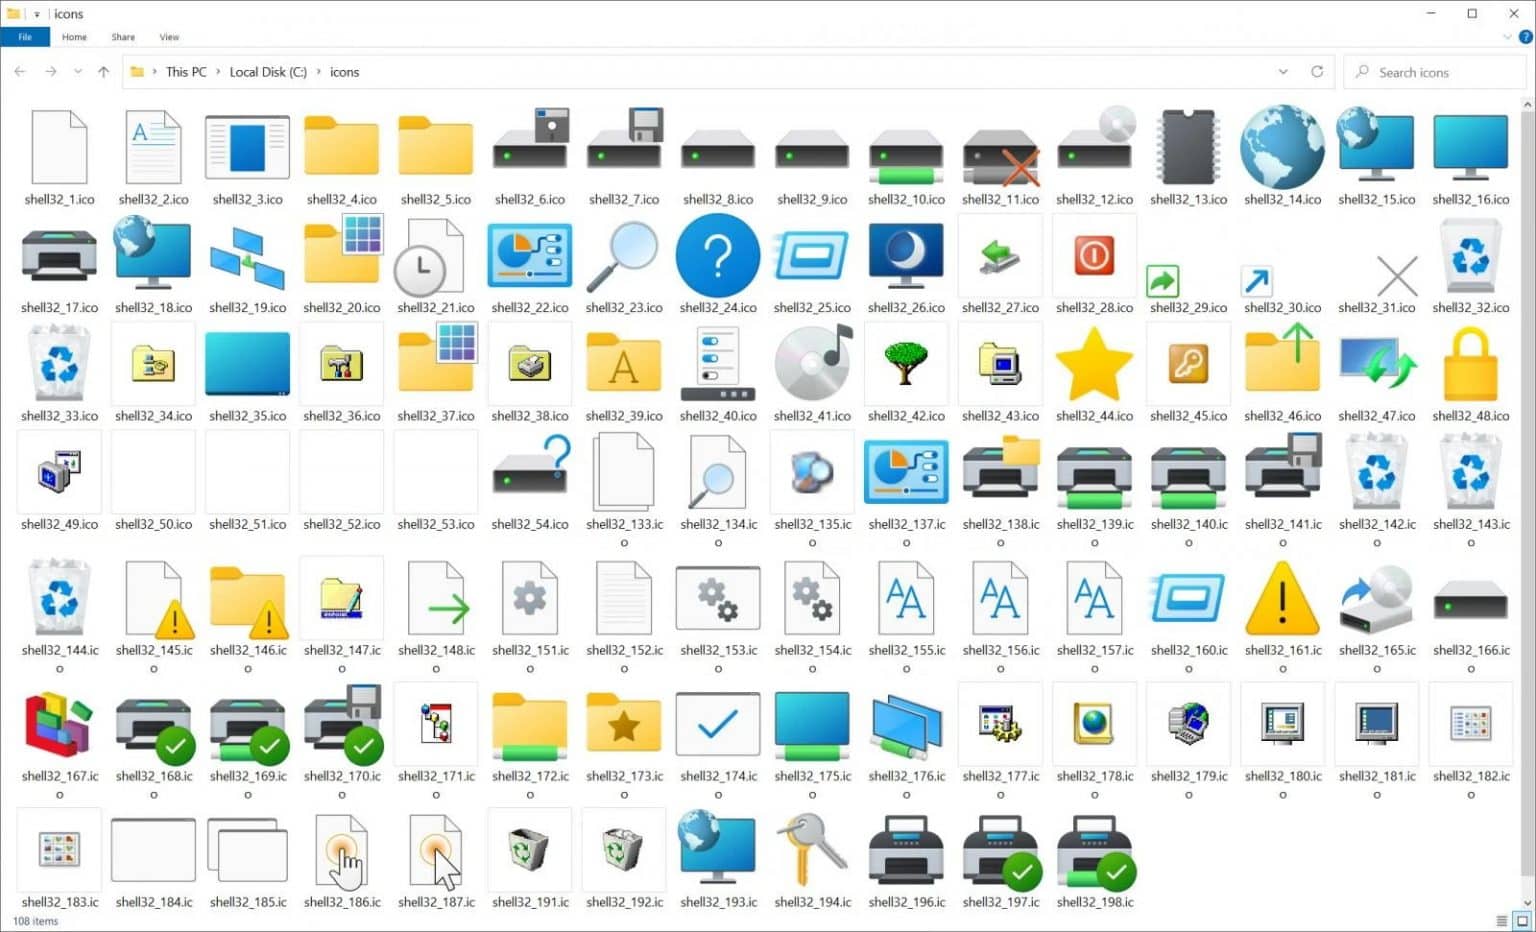The image size is (1536, 932).
Task: Open recent locations next to forward button
Action: point(78,72)
